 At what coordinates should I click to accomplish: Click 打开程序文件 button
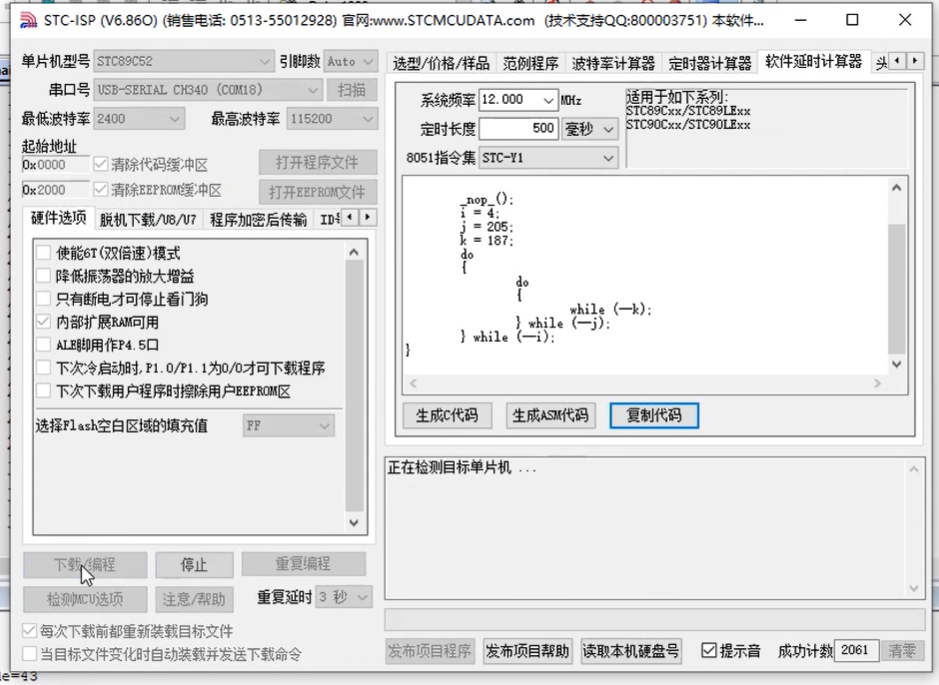pos(318,162)
